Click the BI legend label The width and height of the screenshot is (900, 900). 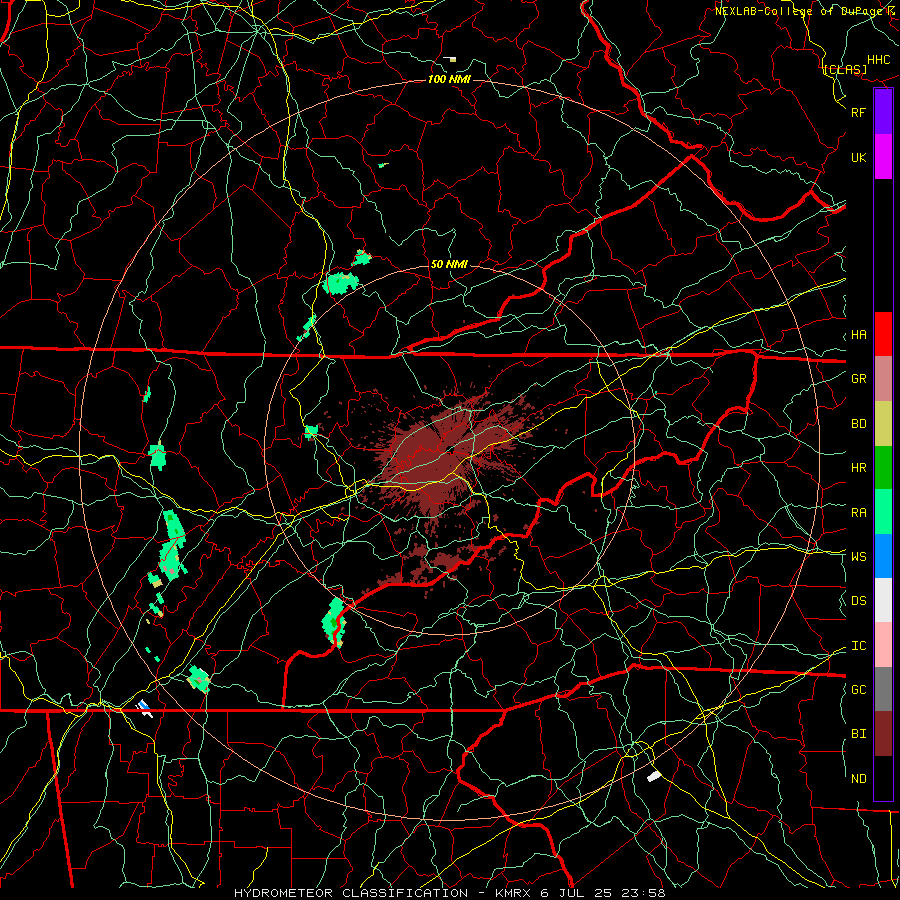coord(859,734)
